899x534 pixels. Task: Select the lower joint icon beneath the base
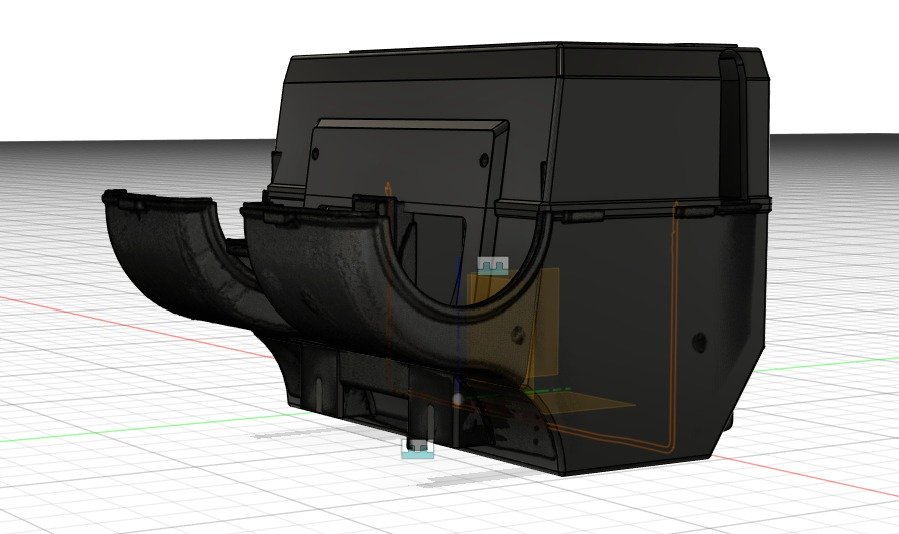(418, 448)
